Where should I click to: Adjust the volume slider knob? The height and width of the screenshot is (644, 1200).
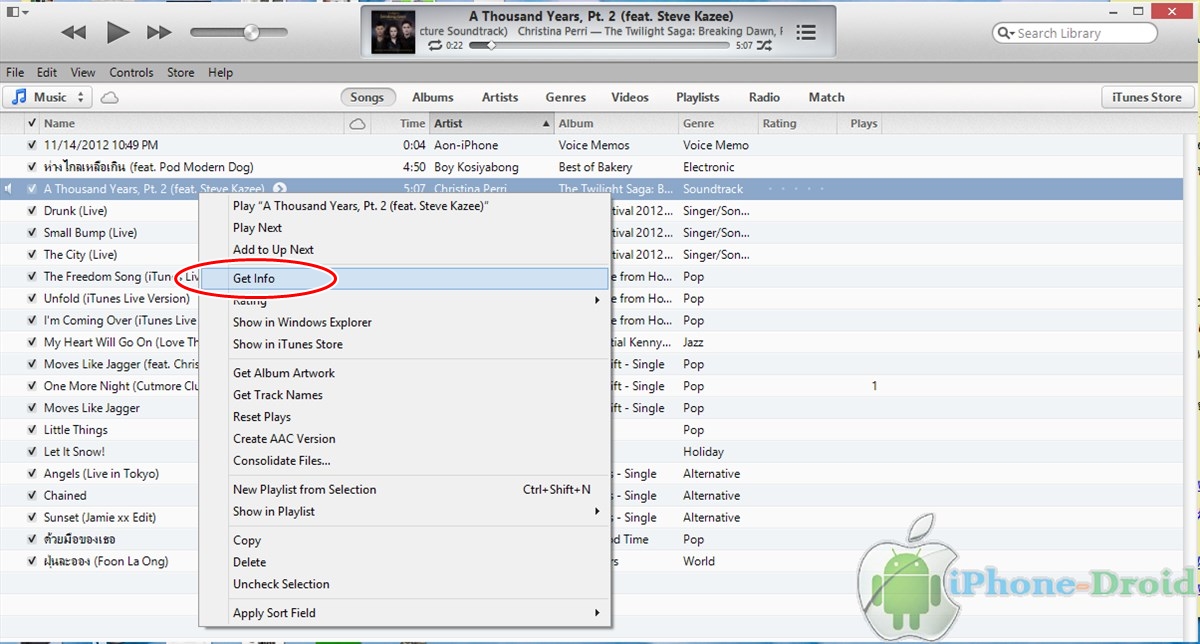[251, 33]
